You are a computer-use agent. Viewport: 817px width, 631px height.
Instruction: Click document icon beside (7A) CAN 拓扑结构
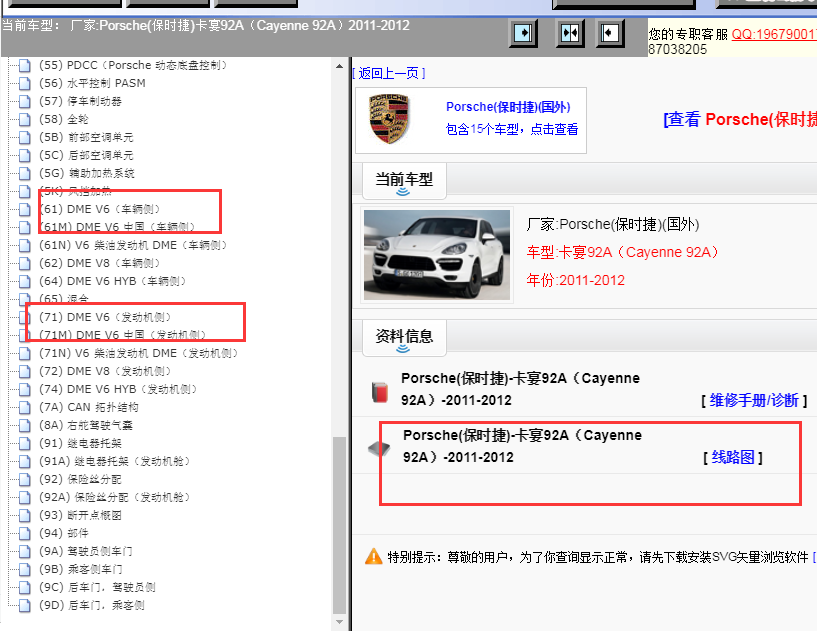[x=24, y=407]
